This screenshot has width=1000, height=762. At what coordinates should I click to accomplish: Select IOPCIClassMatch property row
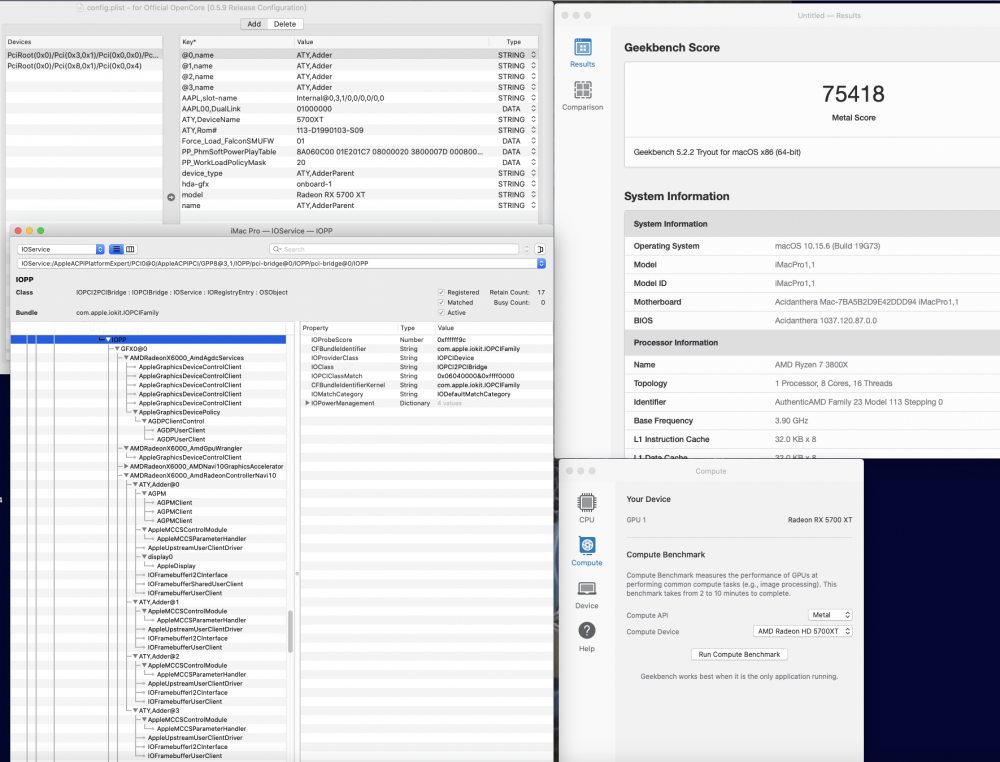tap(426, 376)
